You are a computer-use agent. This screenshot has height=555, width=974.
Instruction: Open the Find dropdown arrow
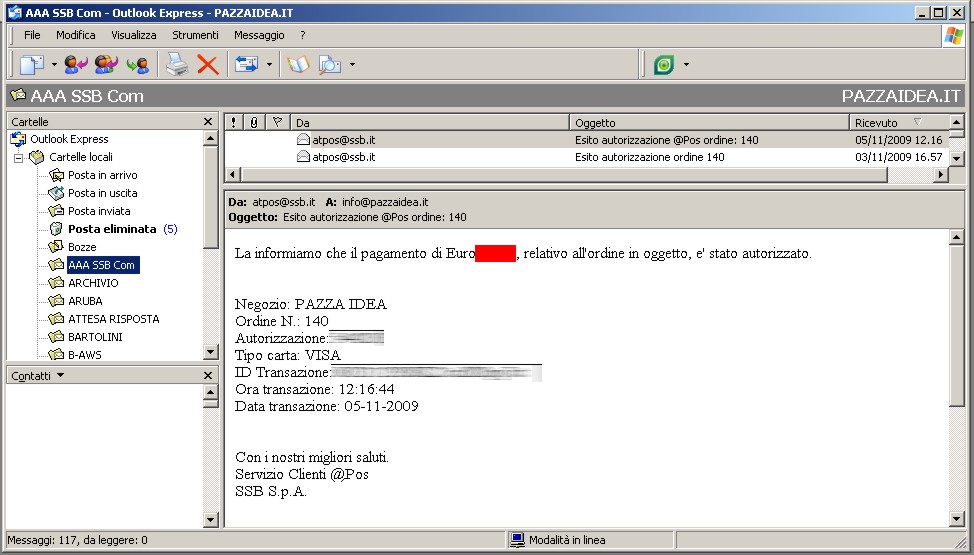(x=352, y=64)
